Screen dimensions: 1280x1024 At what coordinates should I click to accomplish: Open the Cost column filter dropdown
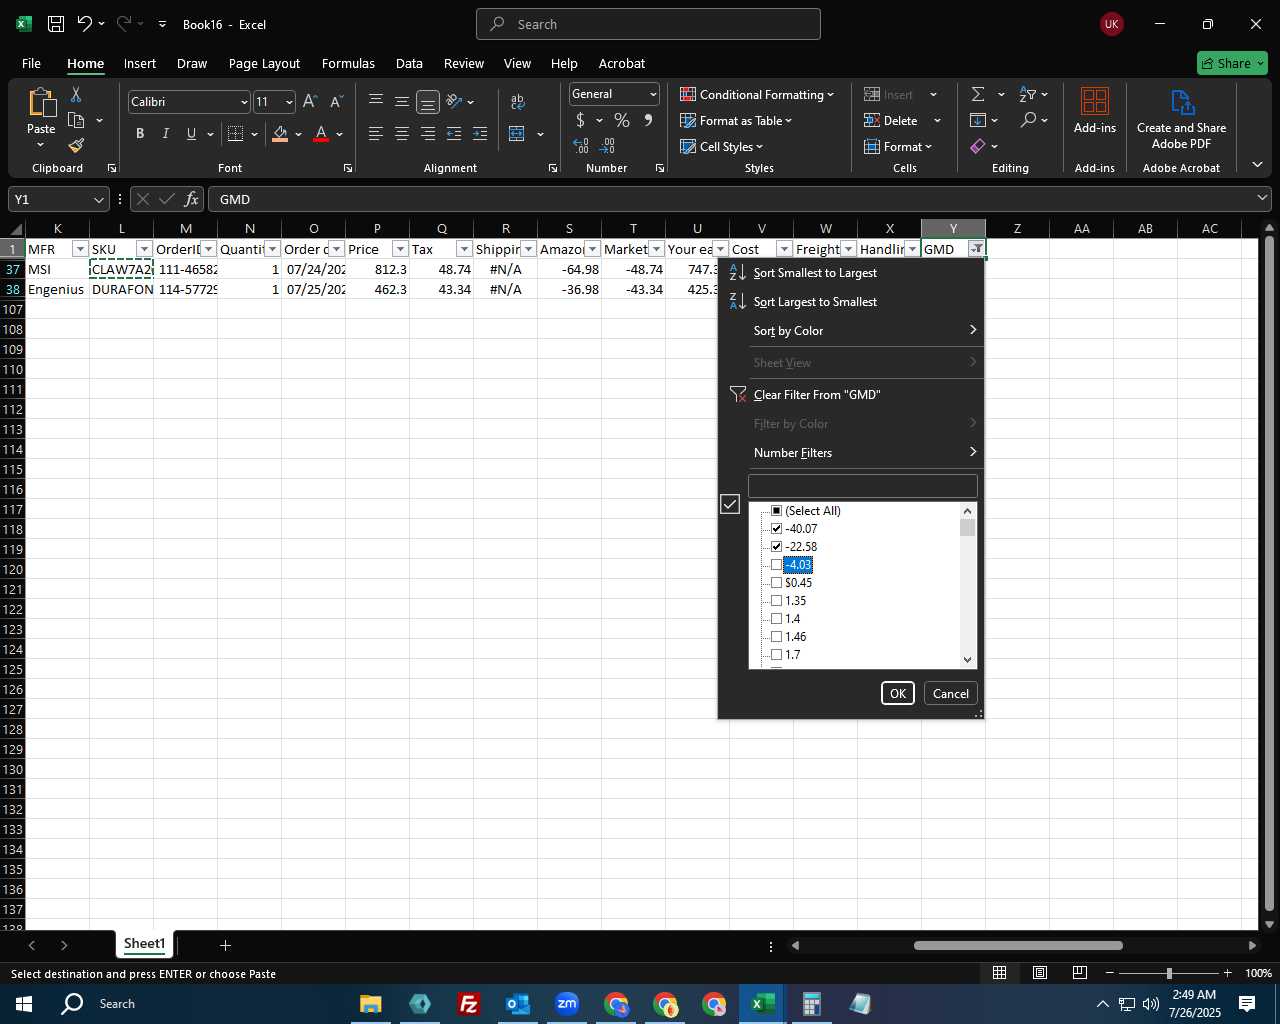pos(784,249)
